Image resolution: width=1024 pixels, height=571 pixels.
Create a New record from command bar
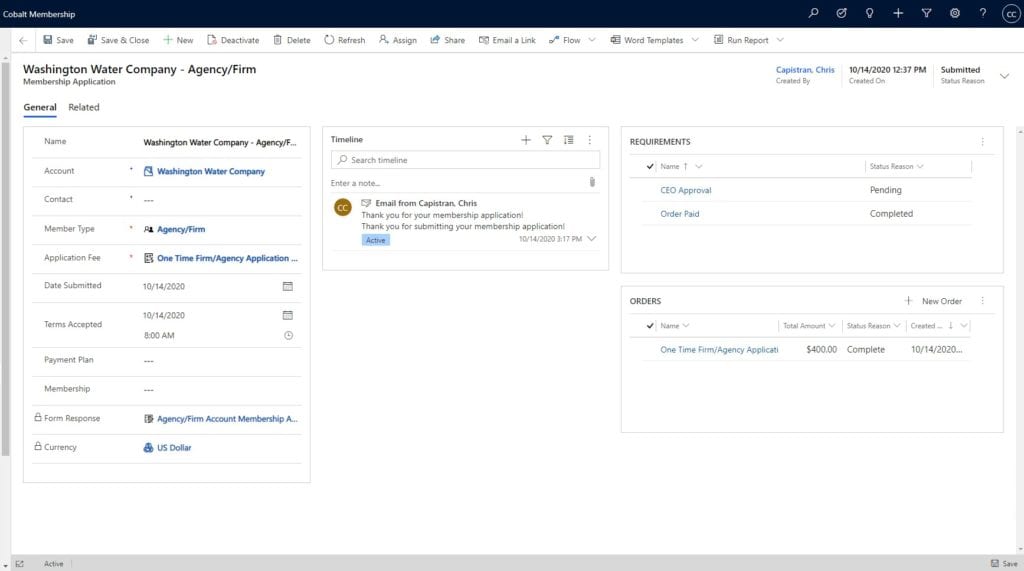point(178,40)
